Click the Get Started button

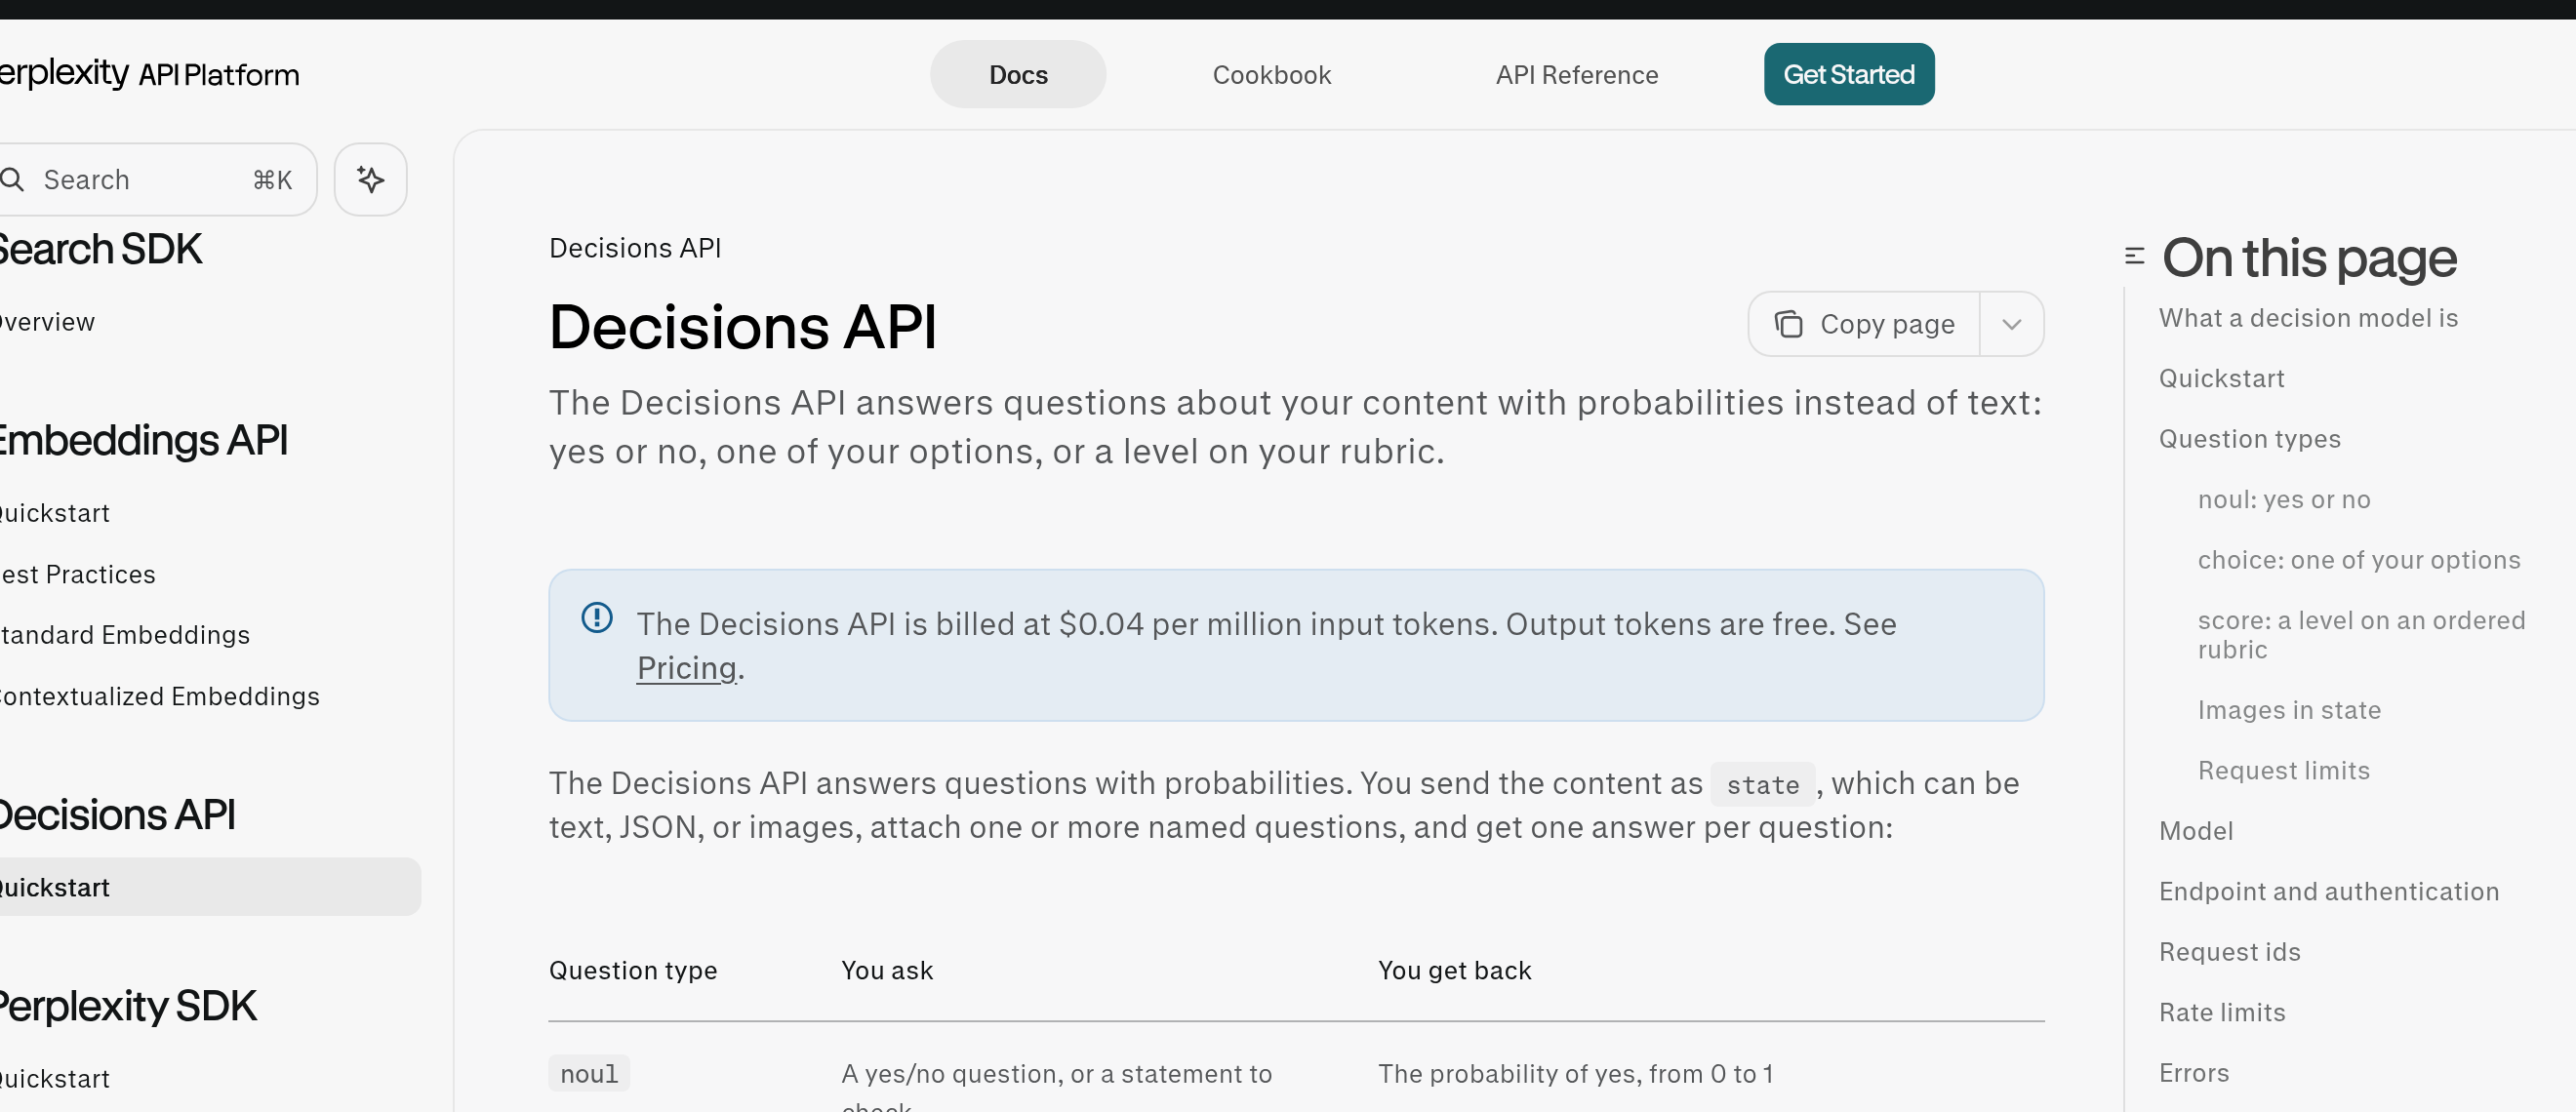point(1848,75)
